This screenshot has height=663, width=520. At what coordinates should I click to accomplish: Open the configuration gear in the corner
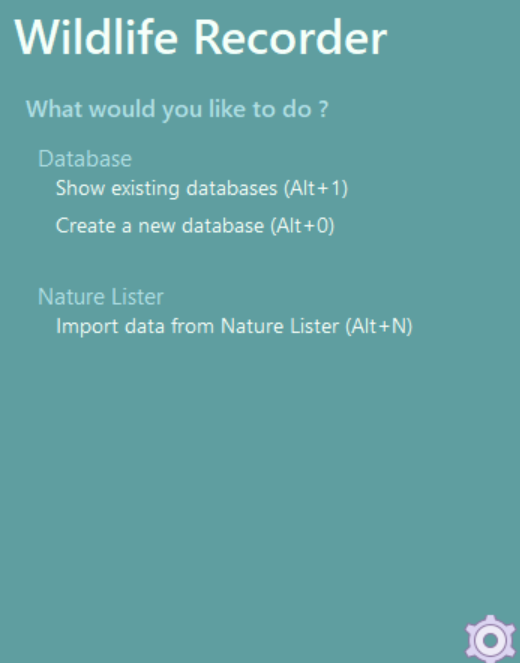tap(490, 640)
